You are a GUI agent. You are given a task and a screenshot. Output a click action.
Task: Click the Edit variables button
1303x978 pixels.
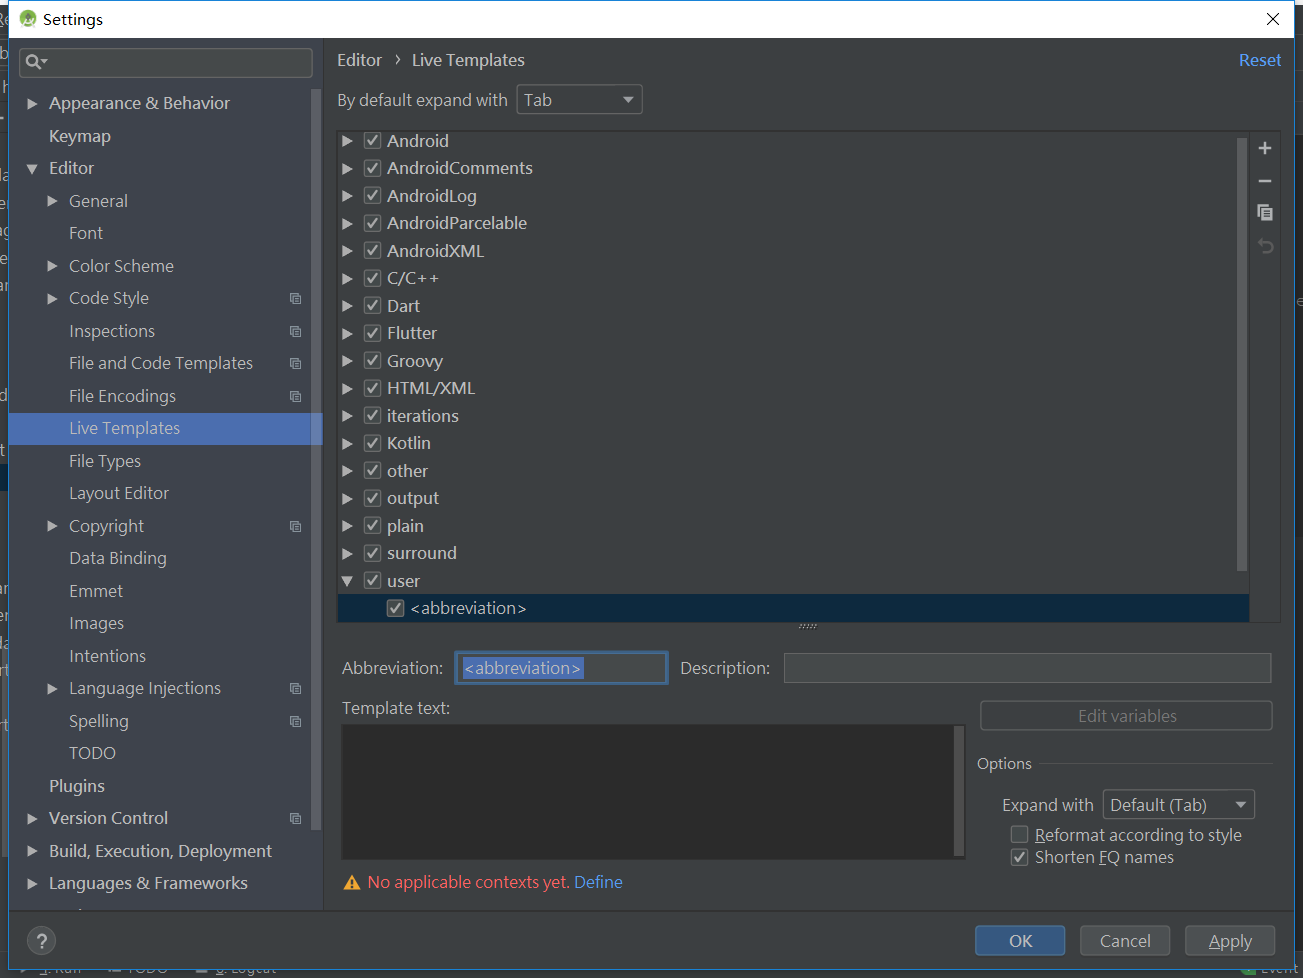tap(1126, 716)
